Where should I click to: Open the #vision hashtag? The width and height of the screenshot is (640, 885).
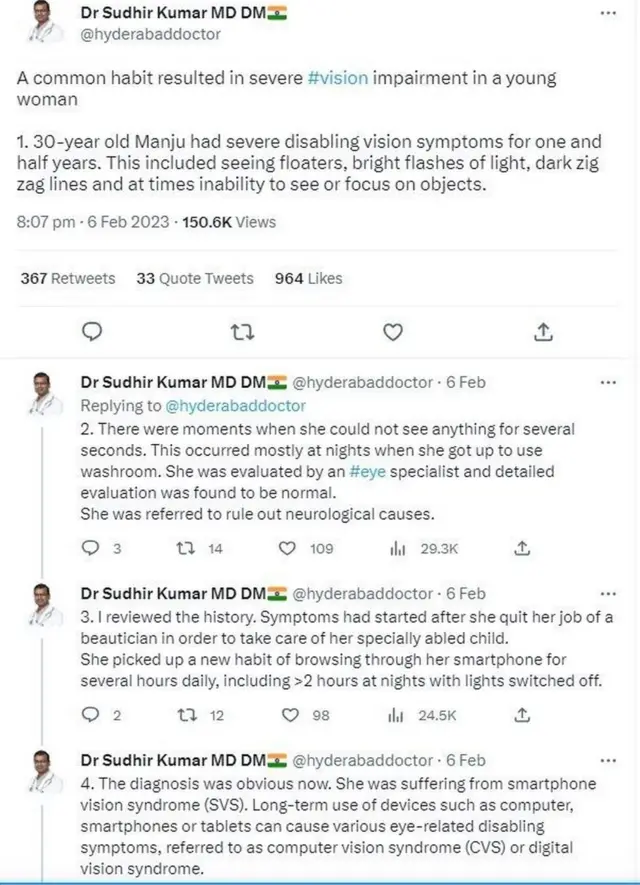(x=339, y=79)
